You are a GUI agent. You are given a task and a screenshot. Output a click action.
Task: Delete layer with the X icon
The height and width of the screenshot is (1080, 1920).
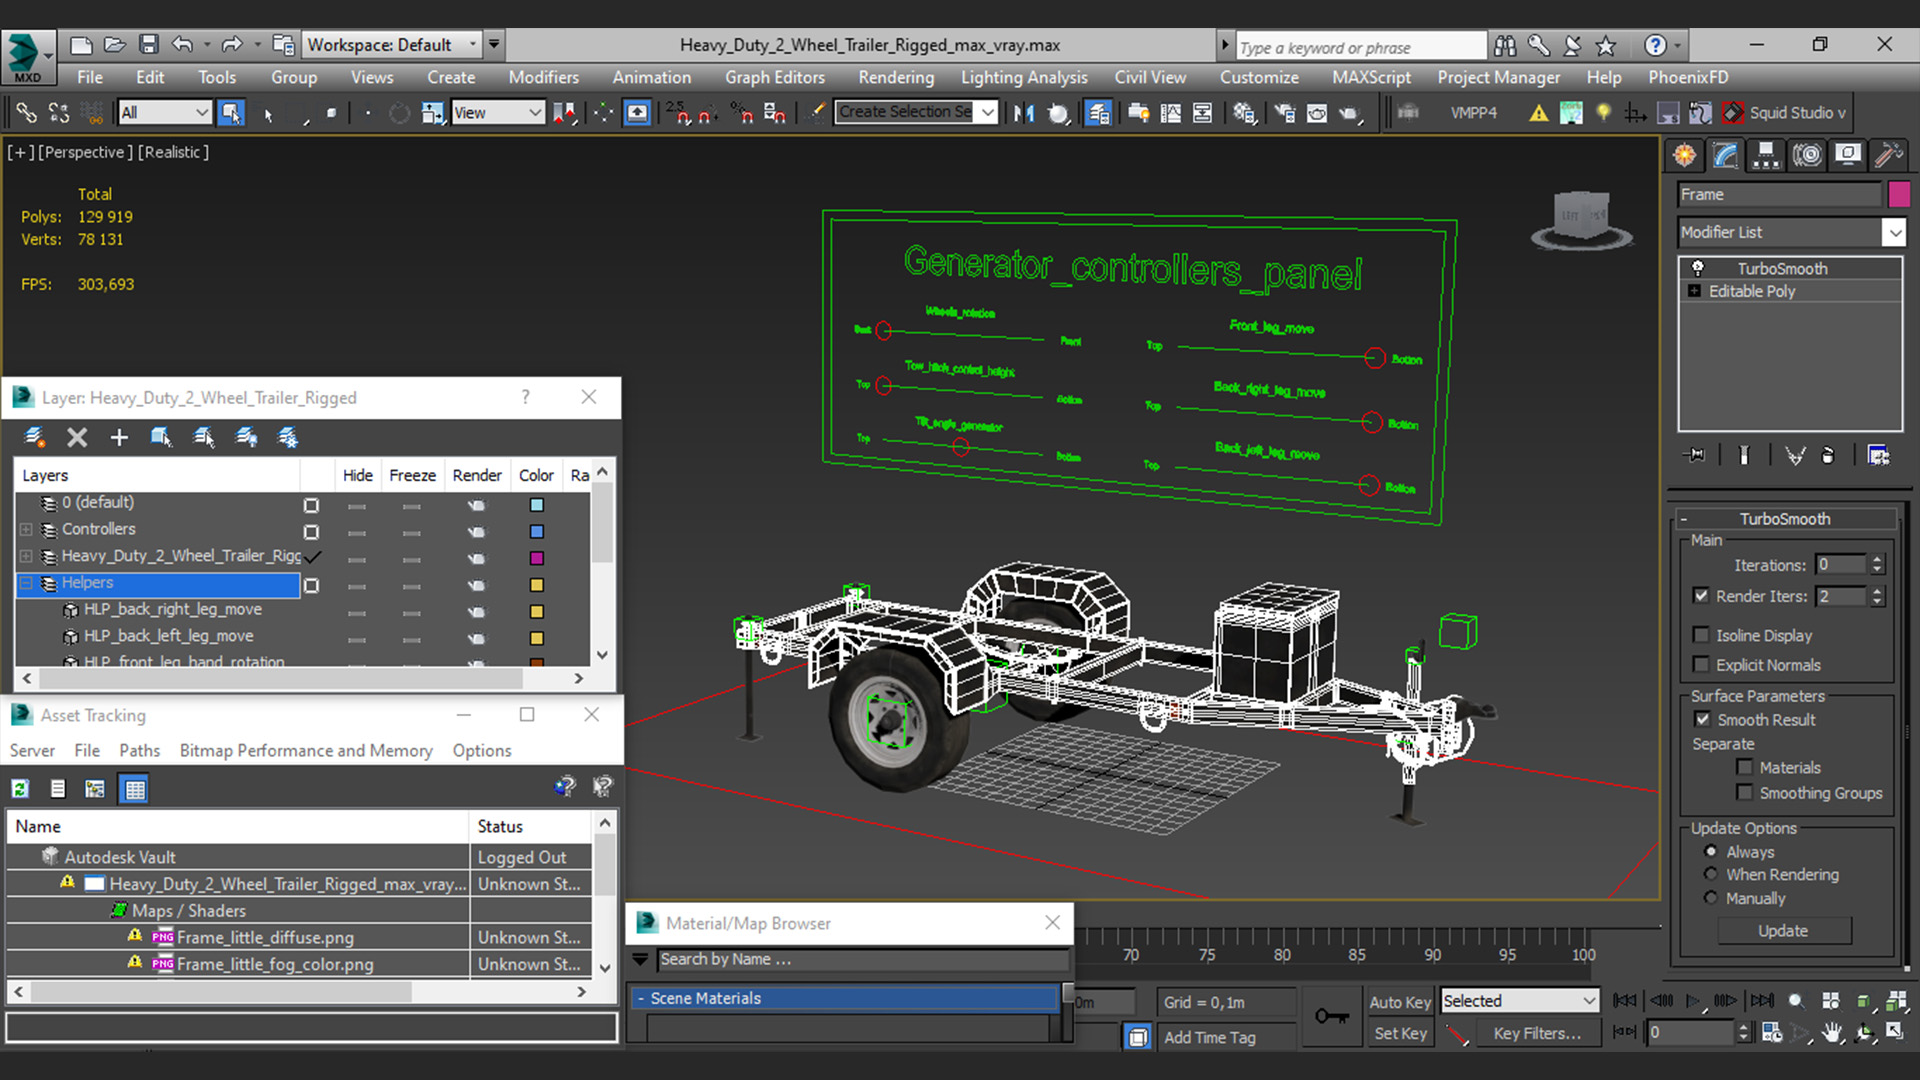77,437
